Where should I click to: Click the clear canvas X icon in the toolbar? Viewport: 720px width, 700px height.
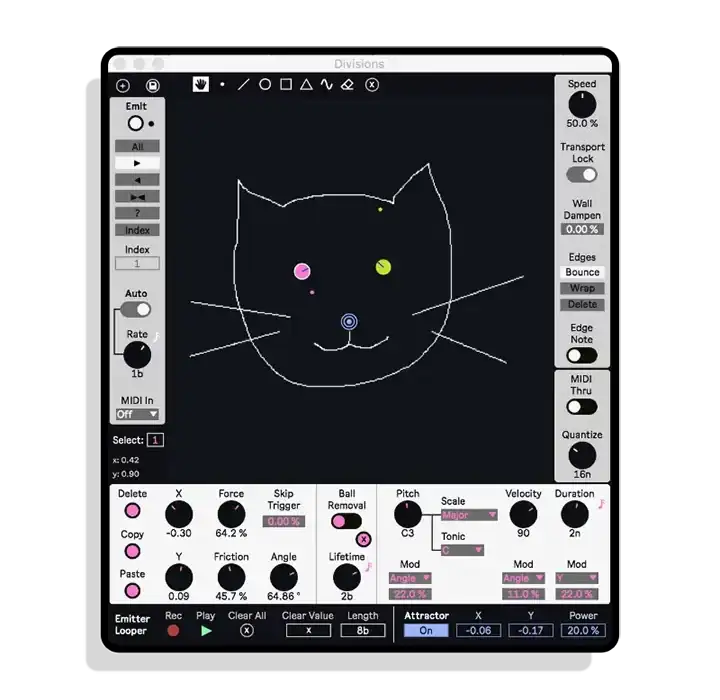[x=372, y=85]
